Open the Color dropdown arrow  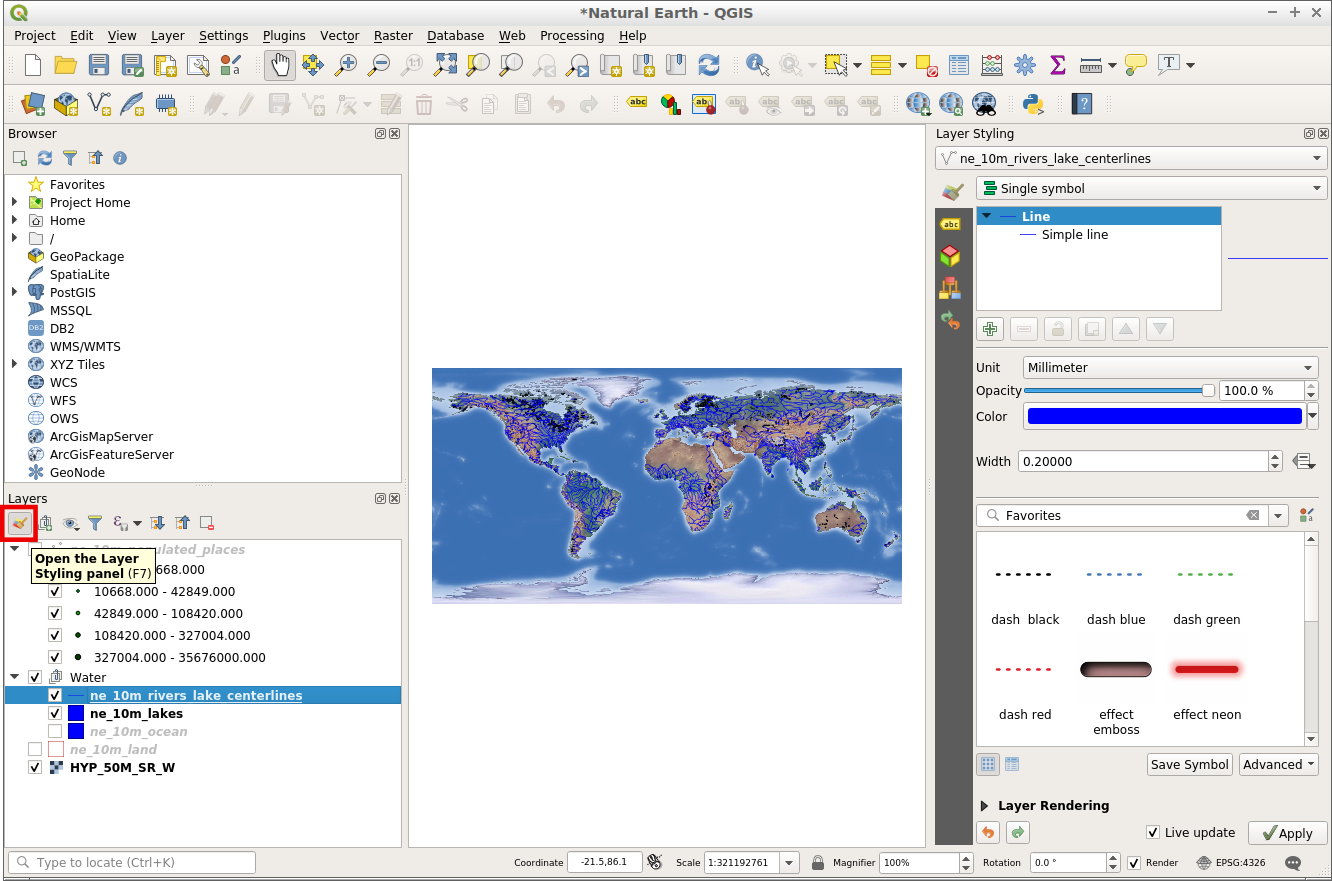tap(1313, 416)
